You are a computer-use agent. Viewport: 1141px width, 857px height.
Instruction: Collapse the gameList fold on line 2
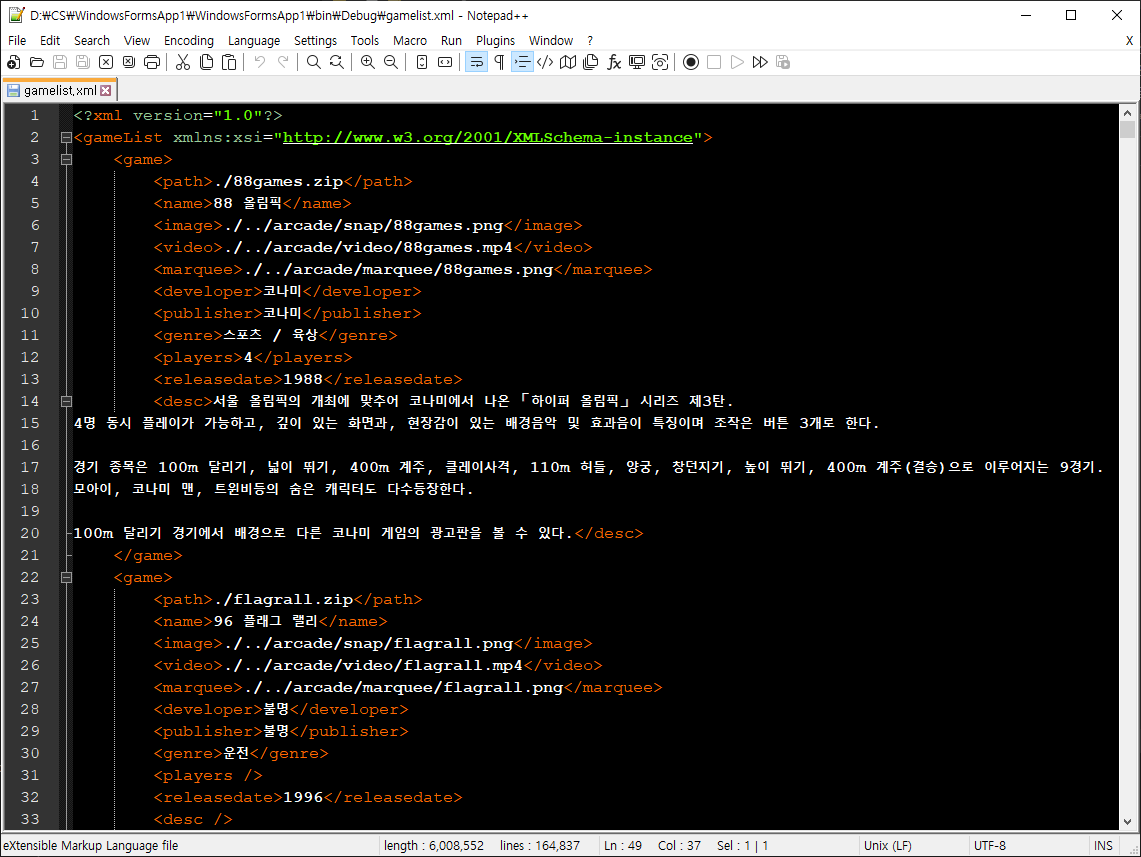tap(66, 137)
